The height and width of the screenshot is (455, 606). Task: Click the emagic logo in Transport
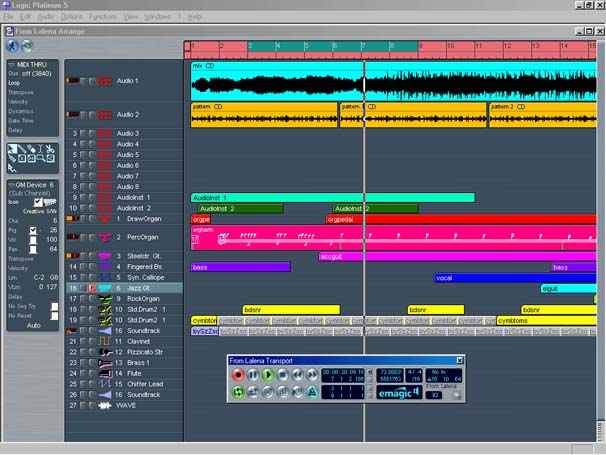399,393
